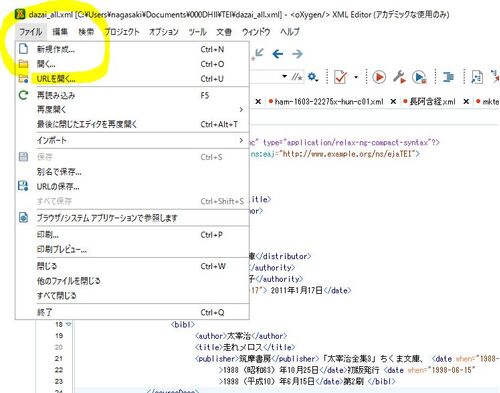The image size is (500, 393).
Task: Click the Debug Scenario blue play icon
Action: pyautogui.click(x=419, y=77)
